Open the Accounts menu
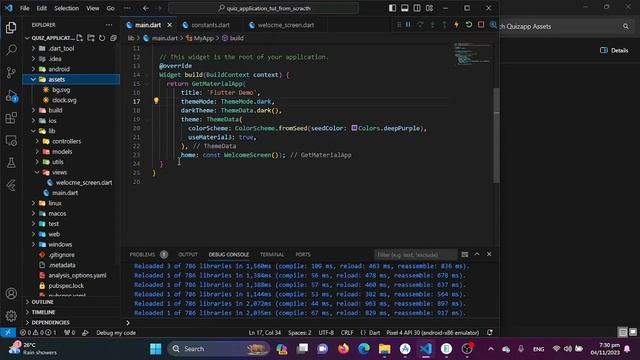 pyautogui.click(x=11, y=293)
